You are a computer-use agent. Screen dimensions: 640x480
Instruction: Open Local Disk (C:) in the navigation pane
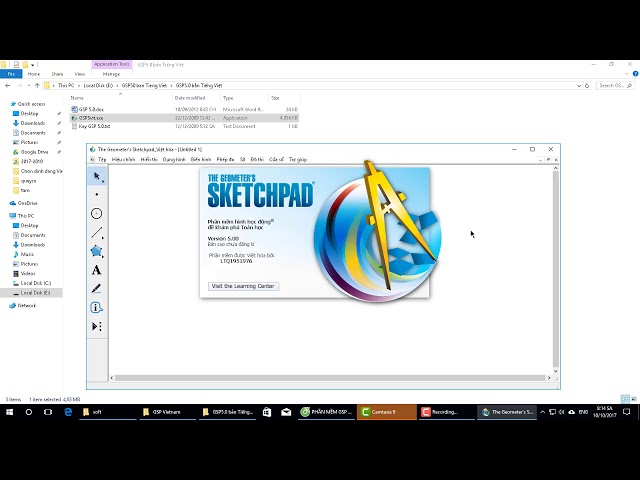36,283
